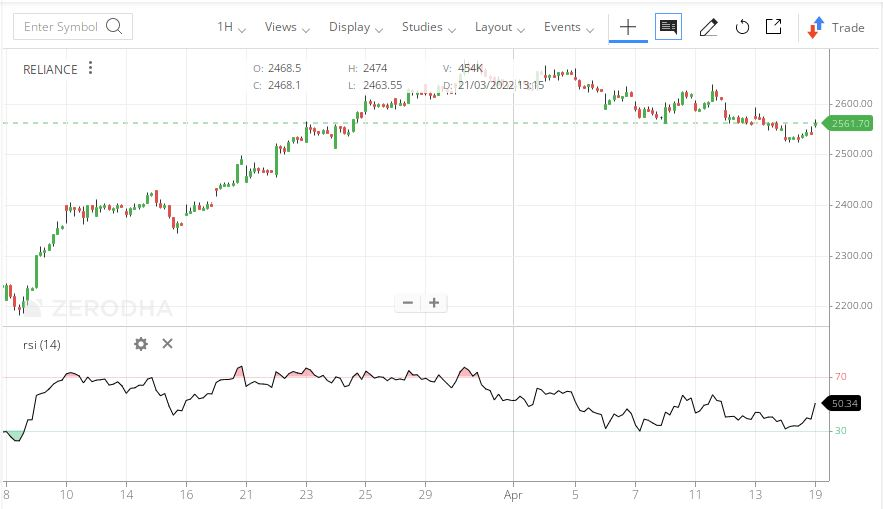Toggle the heads-up info display icon
The image size is (883, 509).
click(668, 26)
